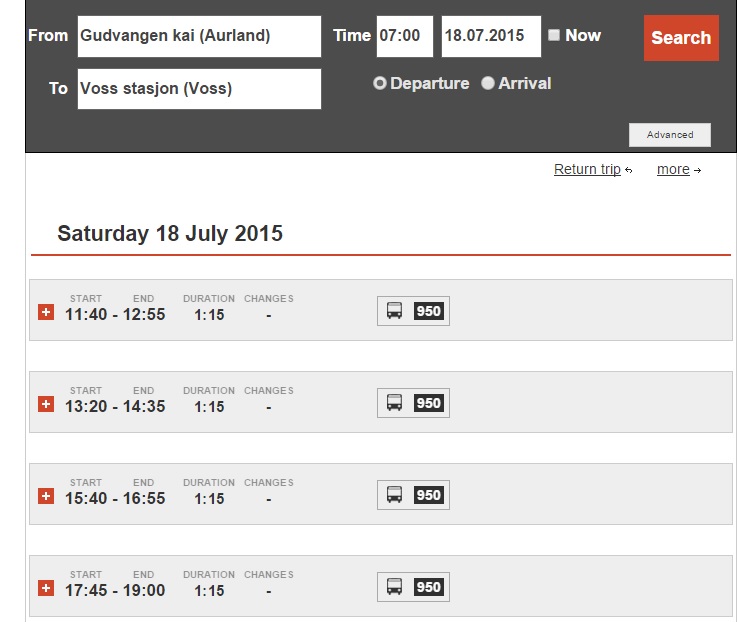Open the Advanced search options

[669, 135]
